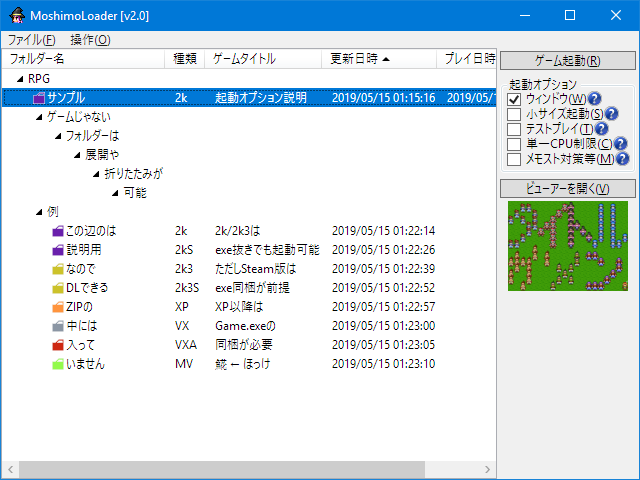Click the purple folder icon beside この辺のは
640x480 pixels.
click(x=58, y=231)
